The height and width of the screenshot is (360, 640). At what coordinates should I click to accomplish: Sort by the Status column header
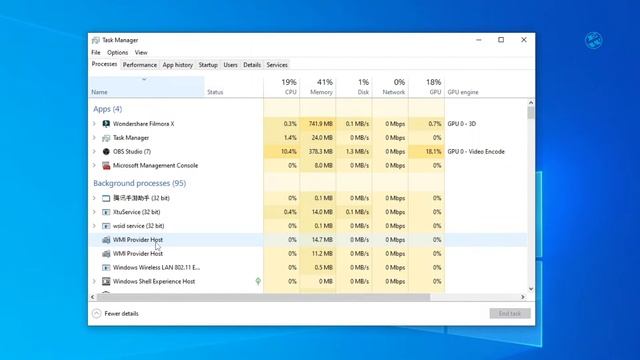(x=234, y=87)
